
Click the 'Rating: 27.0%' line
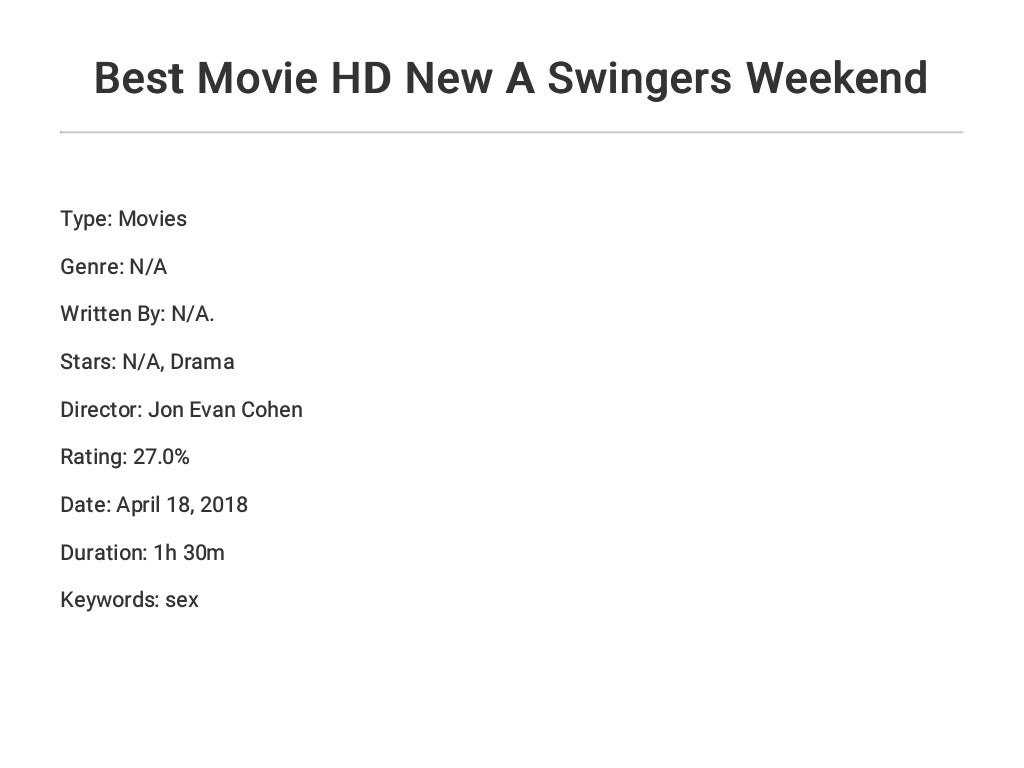124,457
